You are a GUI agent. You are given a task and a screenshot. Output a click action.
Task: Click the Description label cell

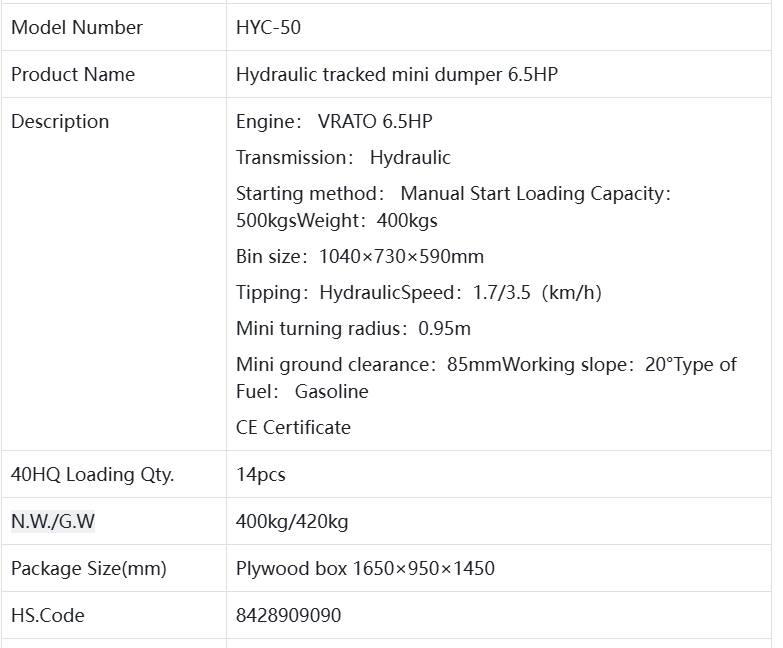click(x=60, y=122)
